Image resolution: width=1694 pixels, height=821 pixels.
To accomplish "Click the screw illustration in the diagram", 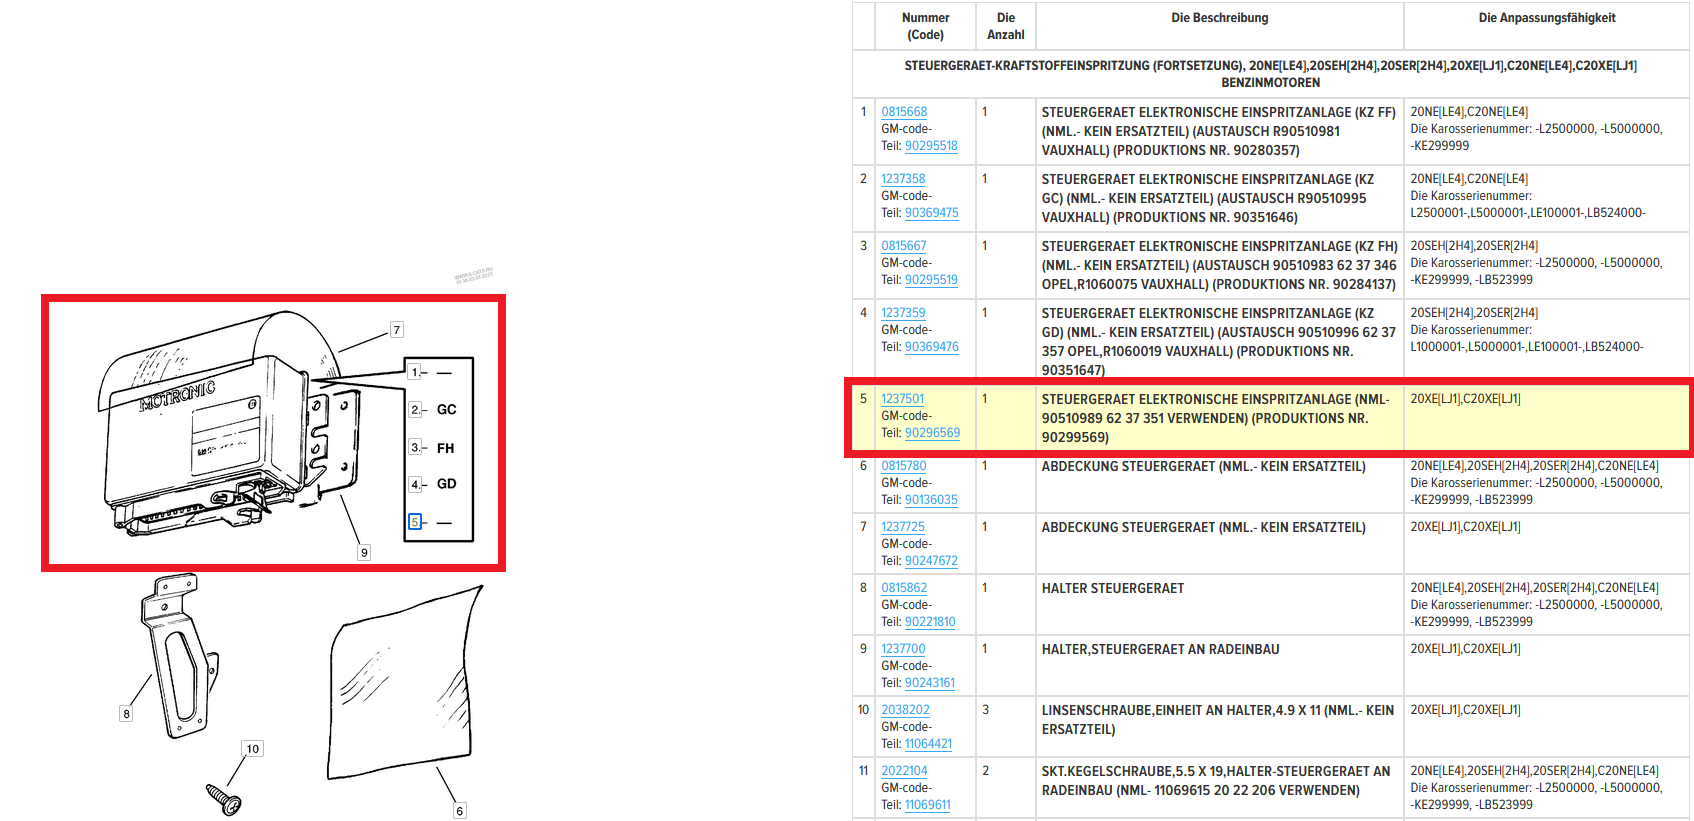I will point(224,799).
